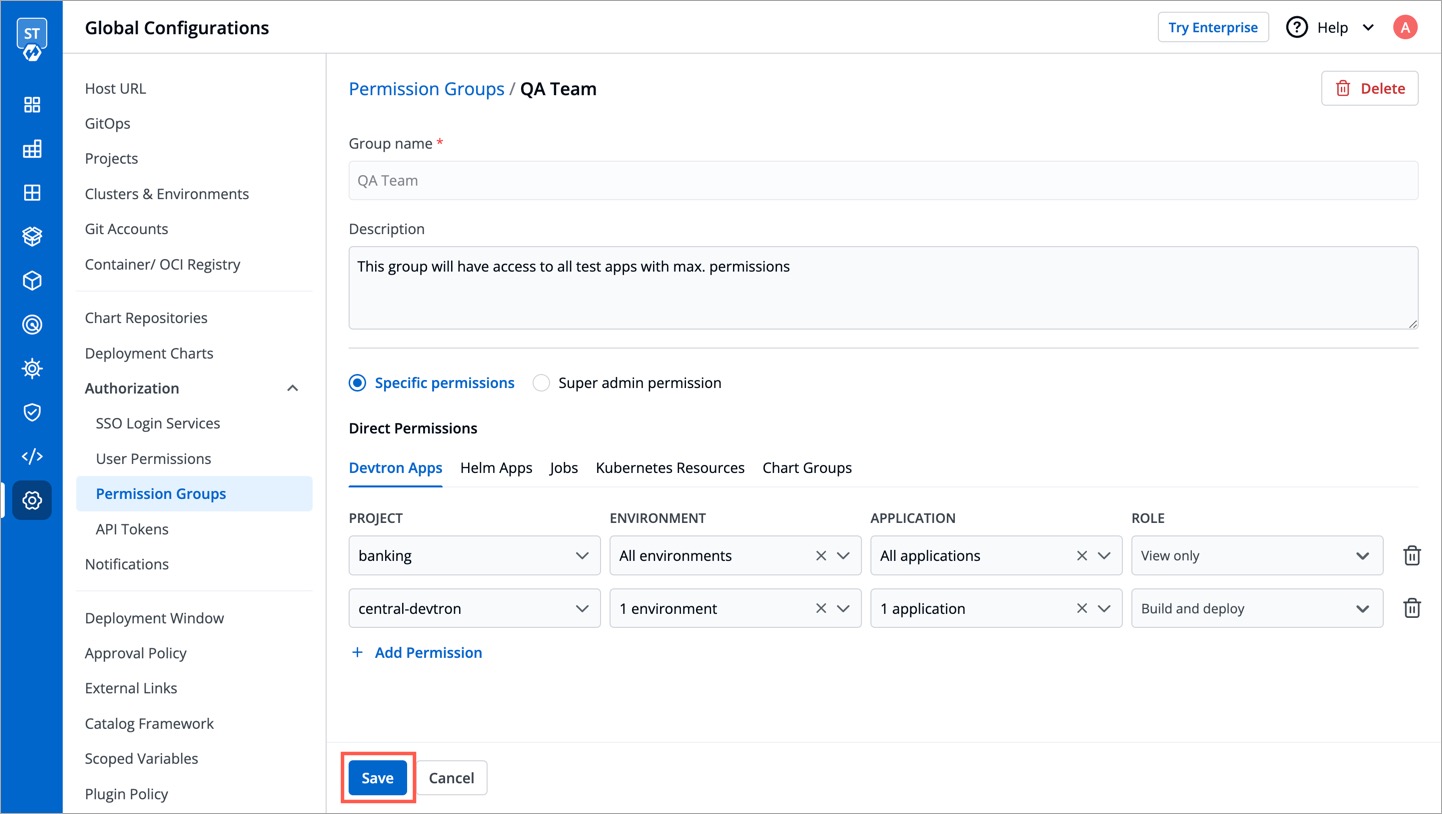The width and height of the screenshot is (1442, 814).
Task: Collapse the Authorization section
Action: point(292,388)
